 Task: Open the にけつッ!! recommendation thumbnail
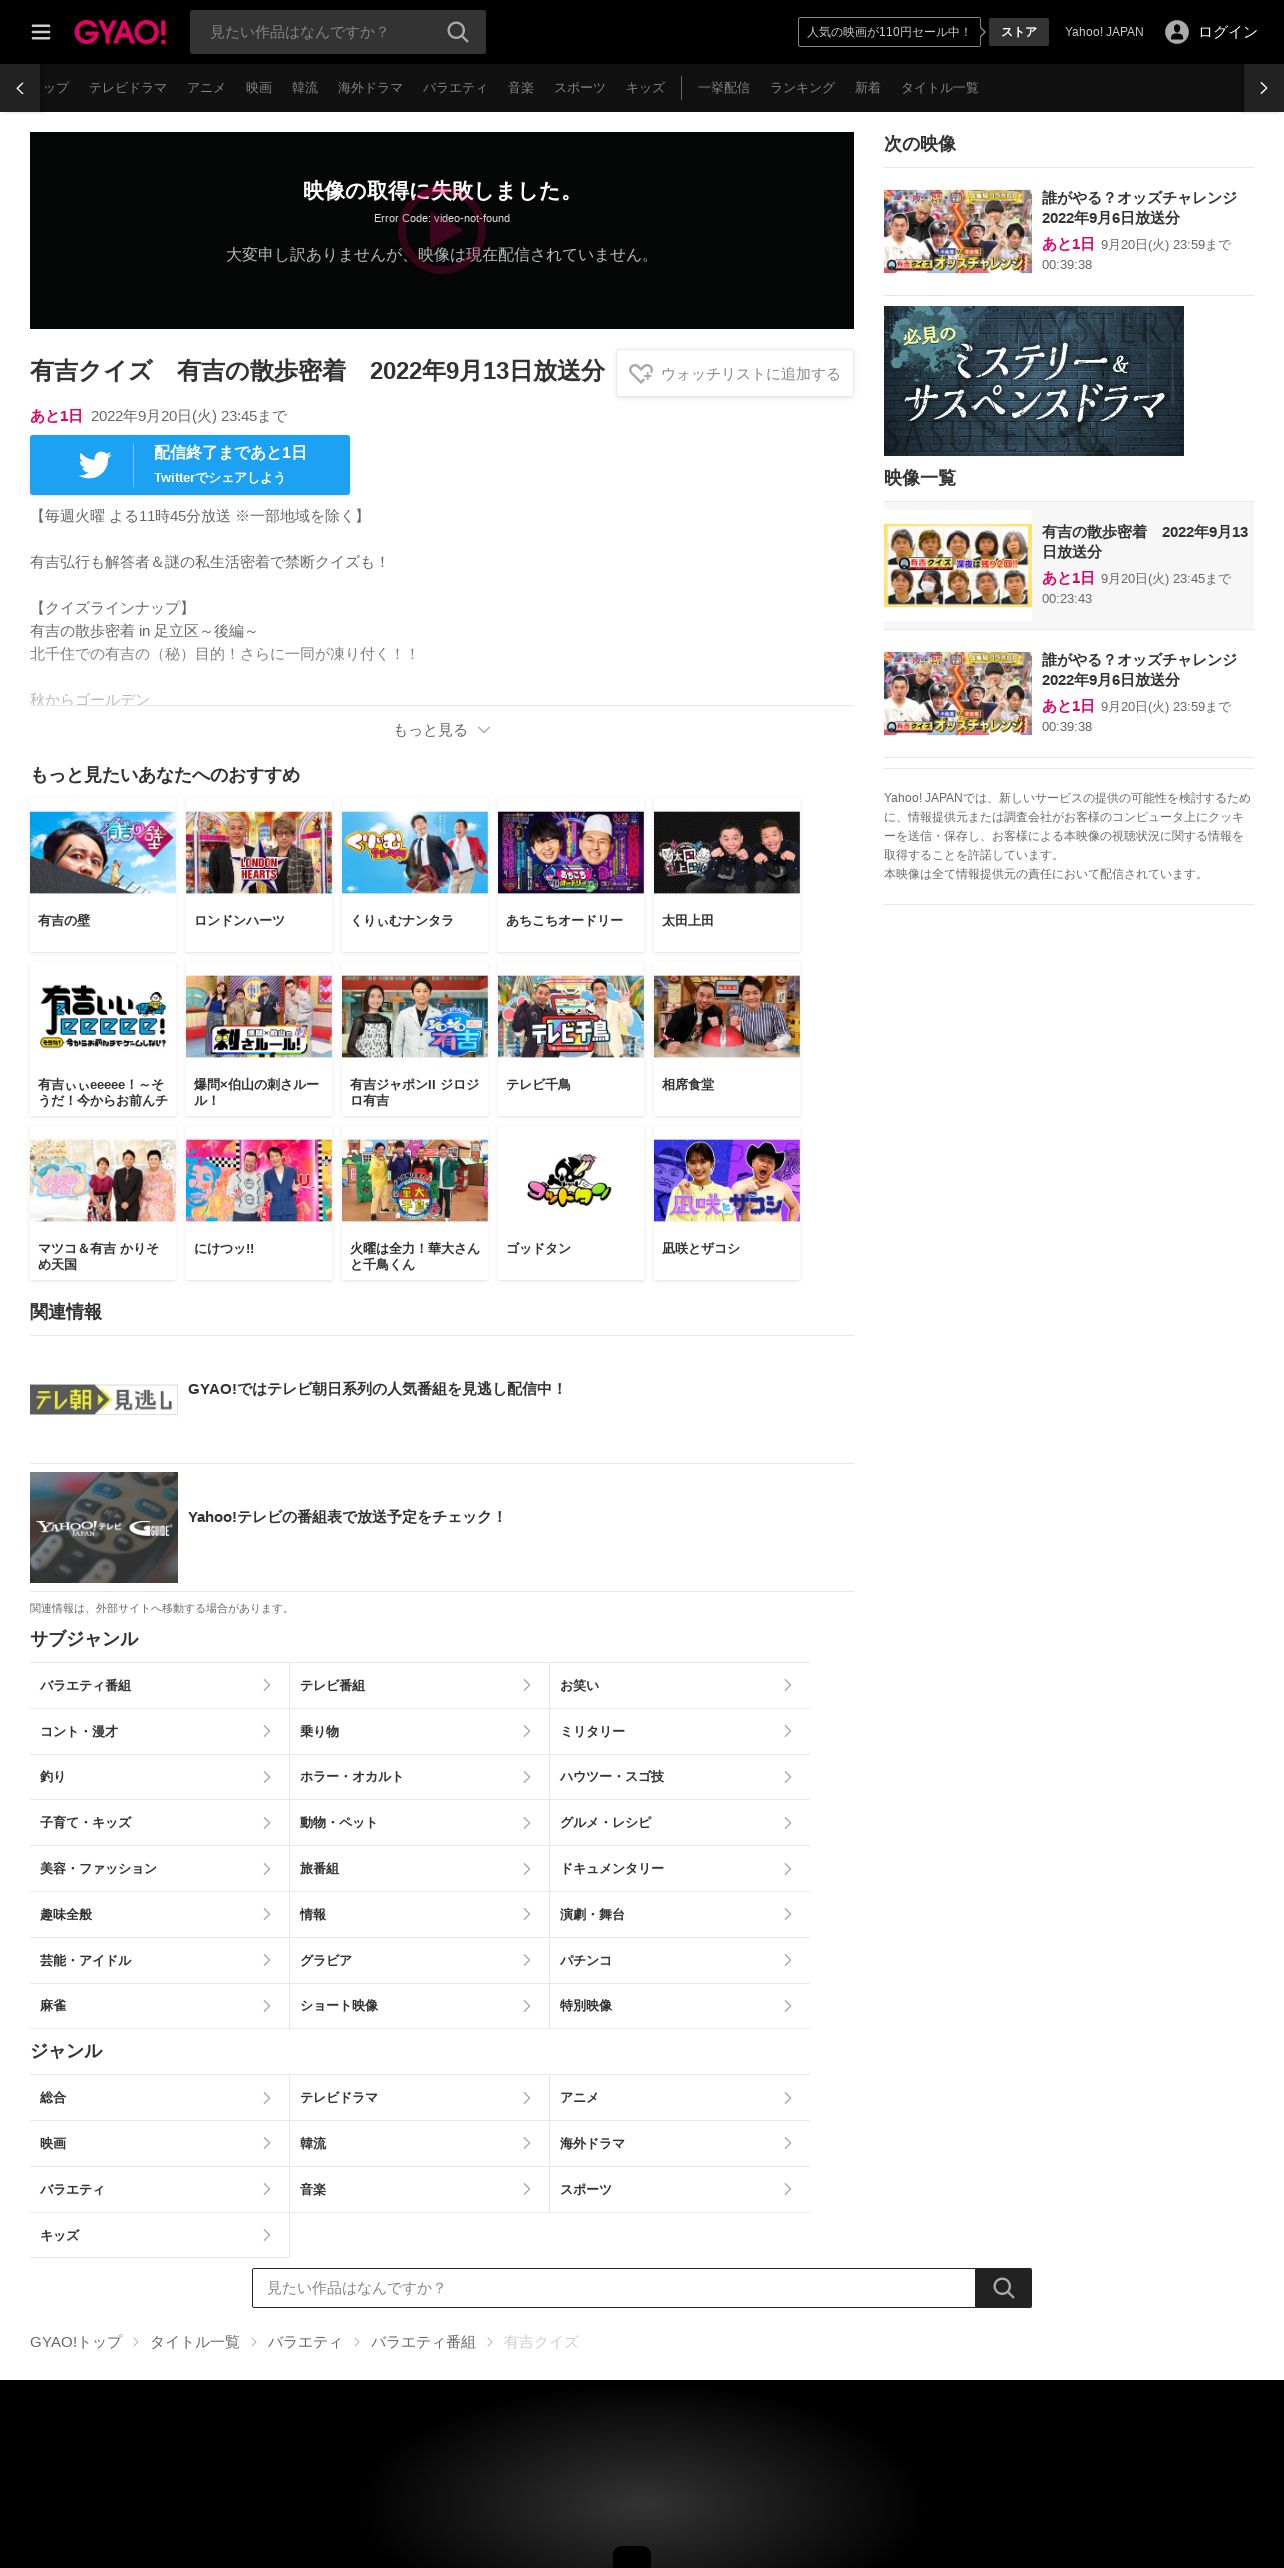click(x=259, y=1180)
